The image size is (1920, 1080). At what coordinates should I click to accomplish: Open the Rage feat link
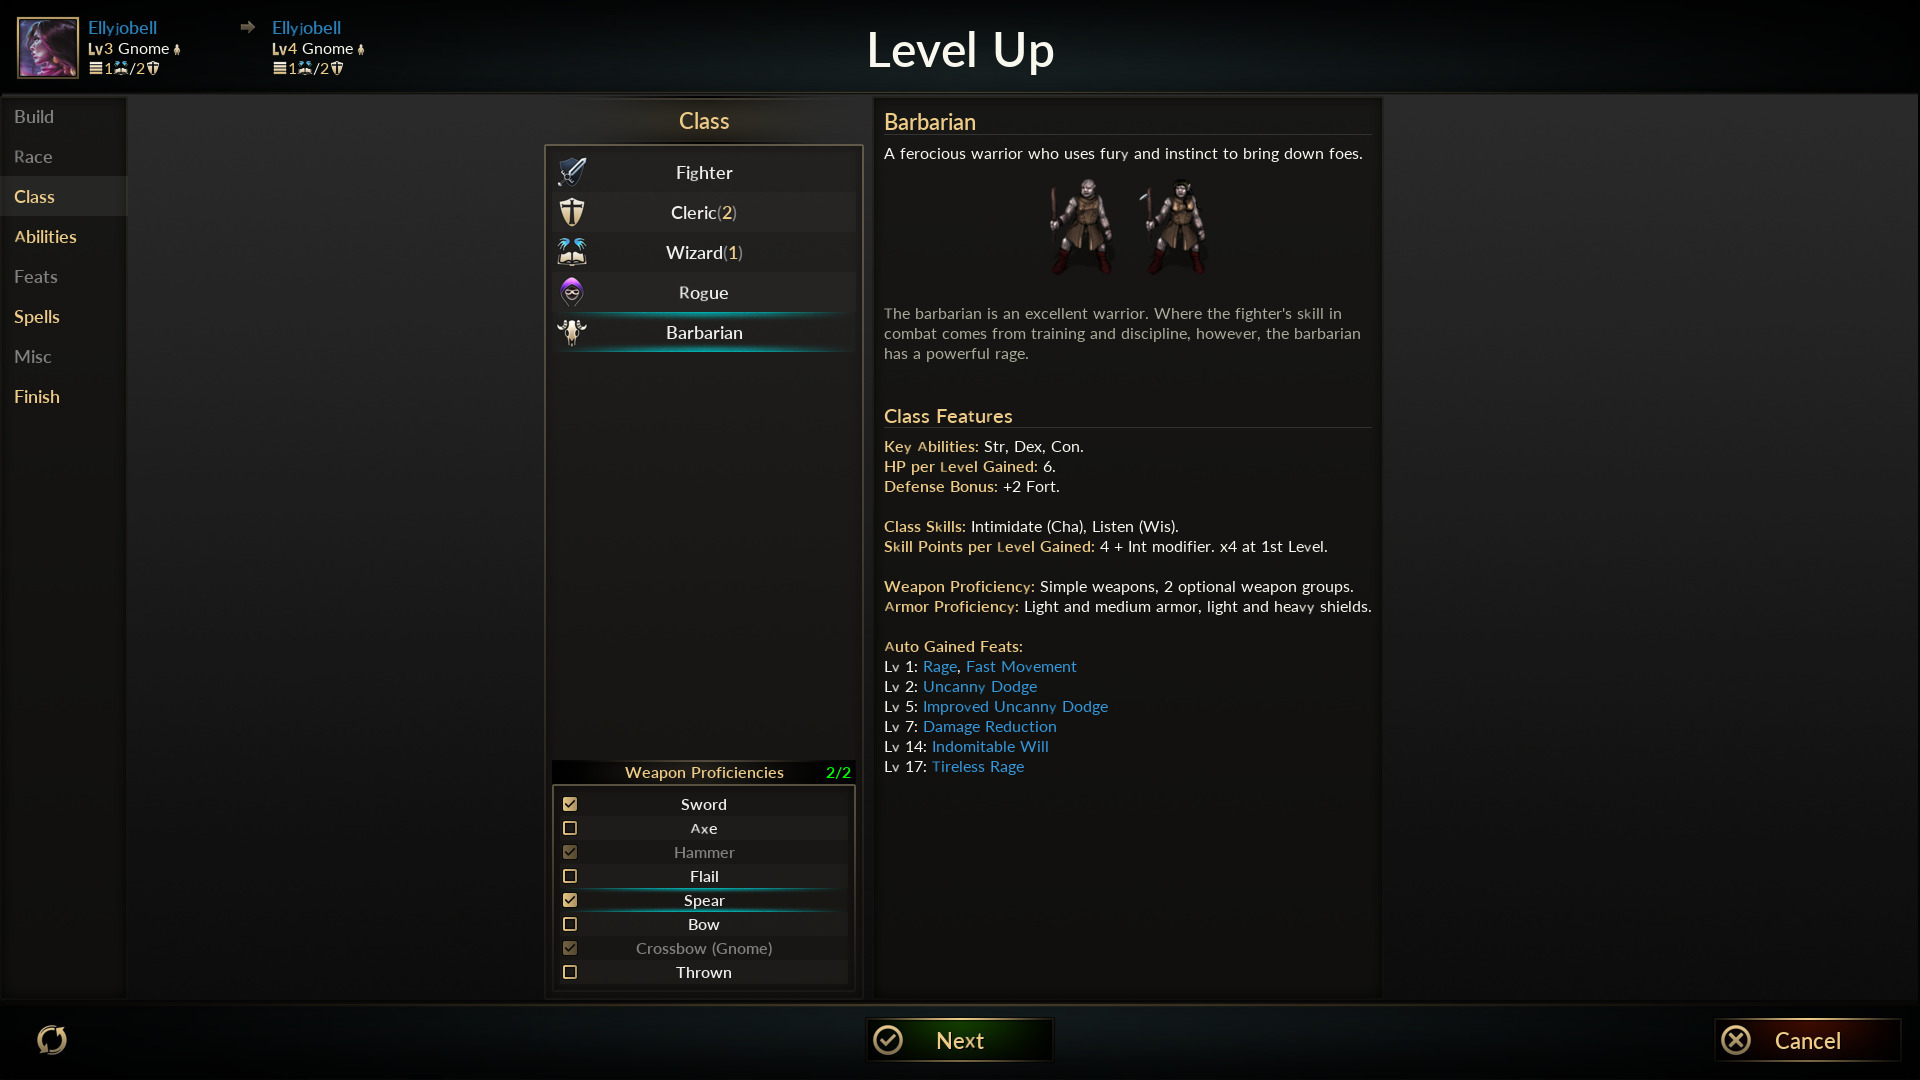click(x=939, y=667)
